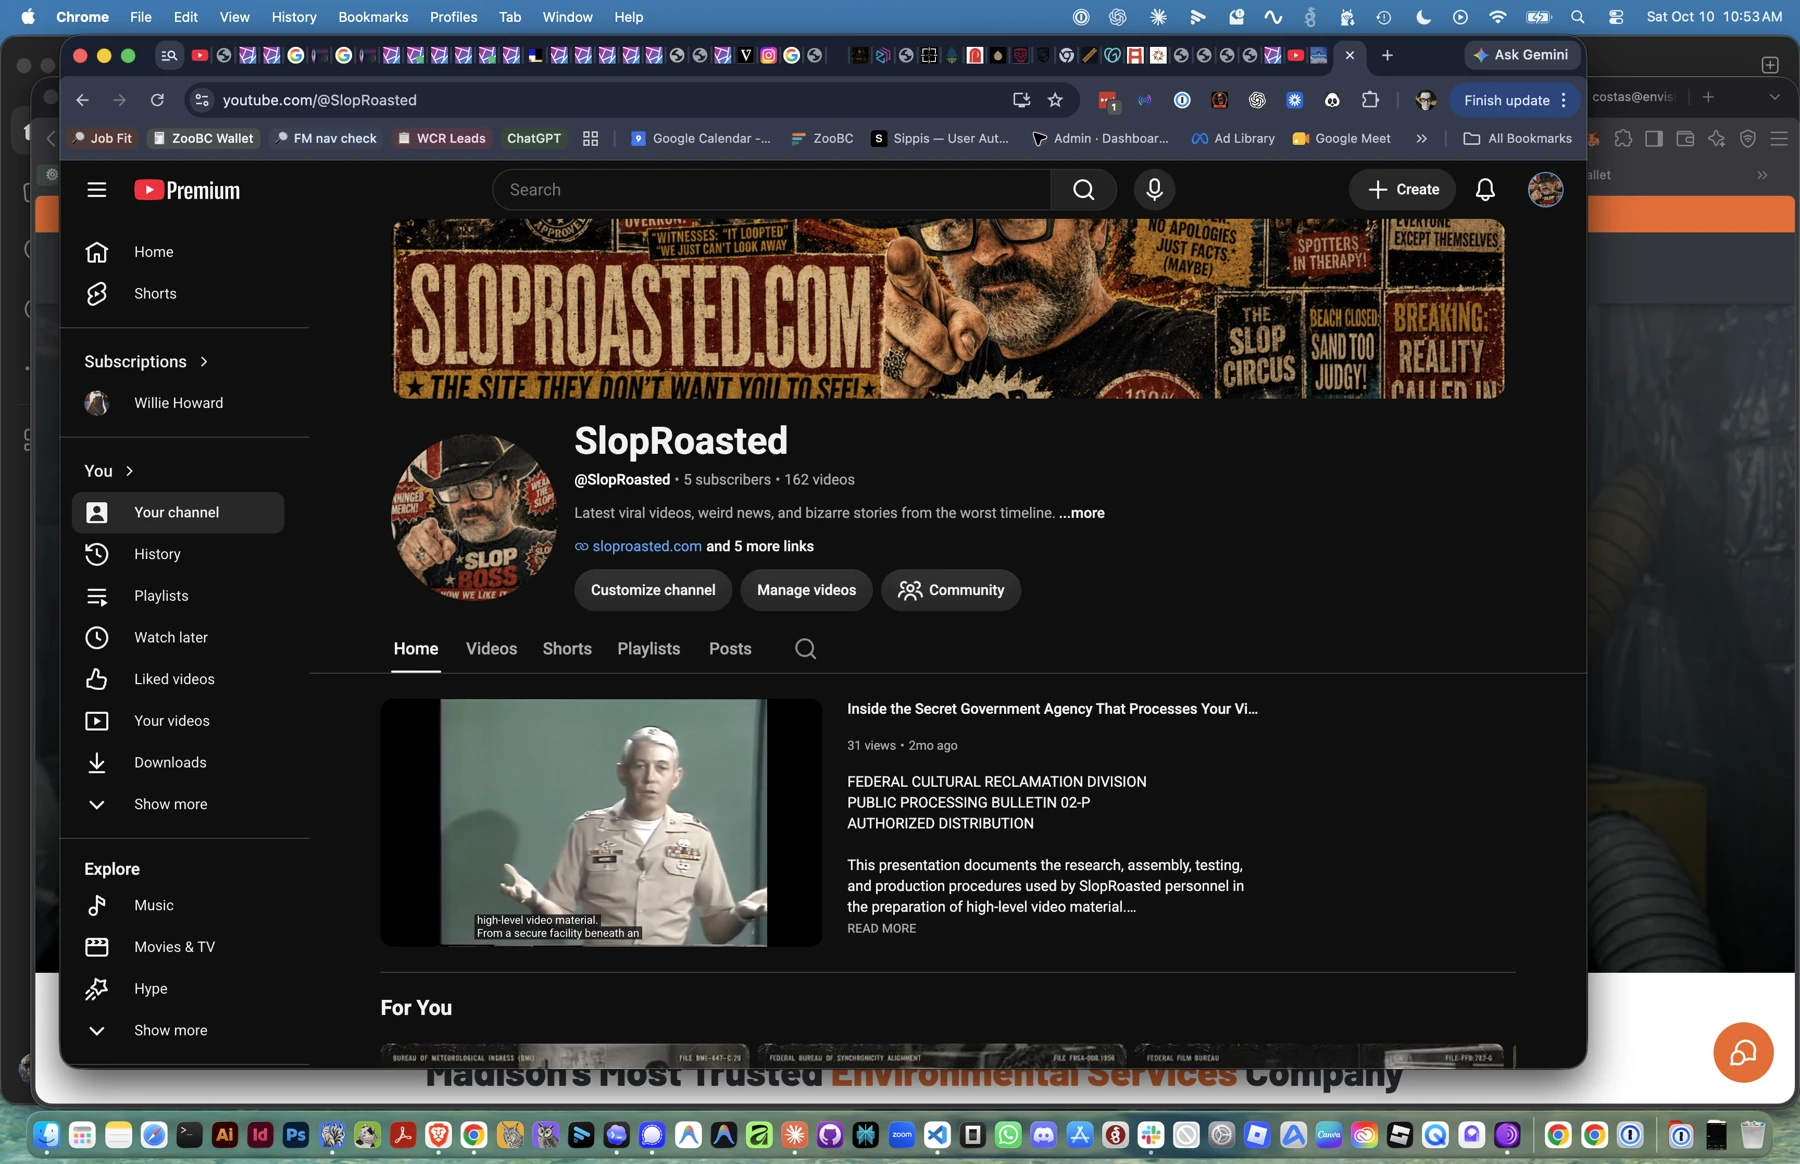Open the Chrome extensions puzzle icon
This screenshot has width=1800, height=1164.
pos(1370,100)
